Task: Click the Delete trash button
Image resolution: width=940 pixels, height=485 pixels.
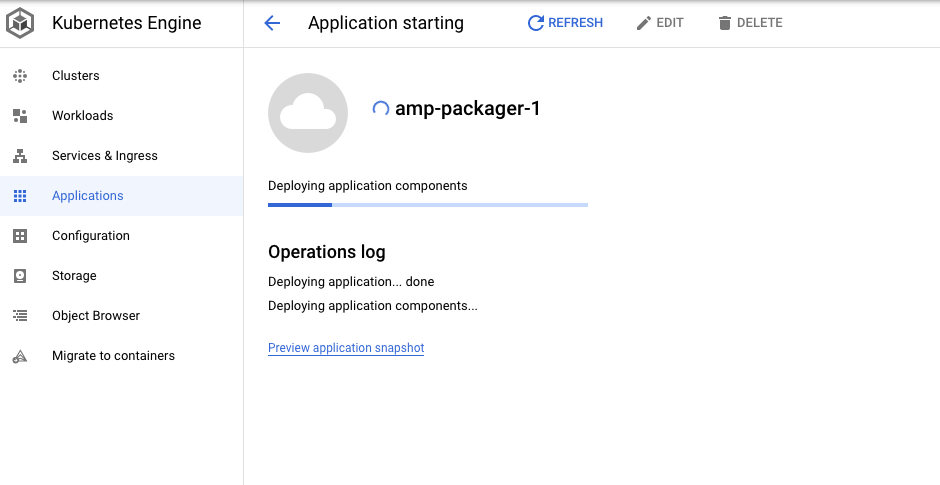Action: point(750,23)
